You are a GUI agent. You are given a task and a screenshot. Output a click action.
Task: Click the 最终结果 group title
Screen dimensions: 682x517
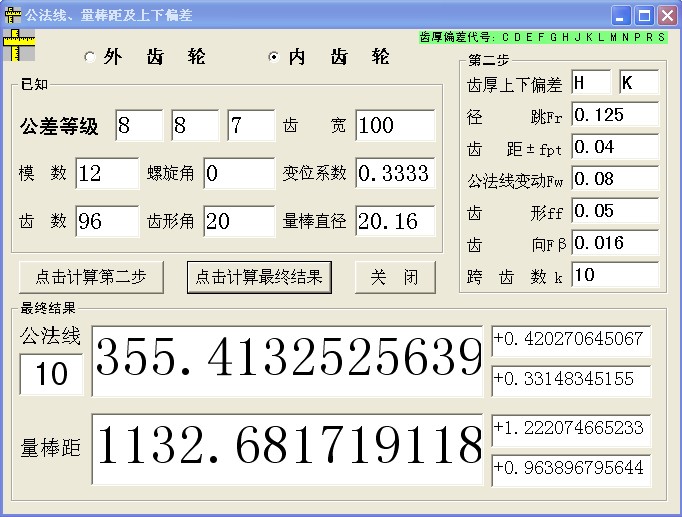click(x=48, y=308)
